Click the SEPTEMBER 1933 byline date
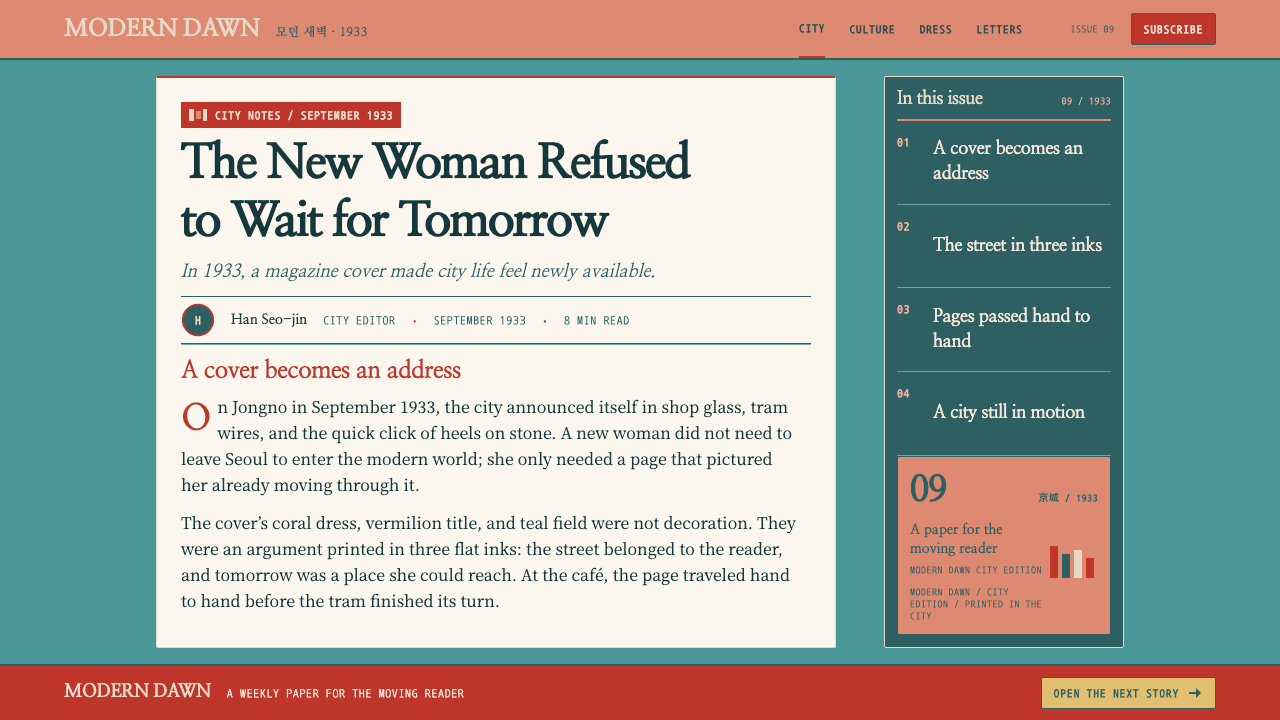 [x=480, y=321]
